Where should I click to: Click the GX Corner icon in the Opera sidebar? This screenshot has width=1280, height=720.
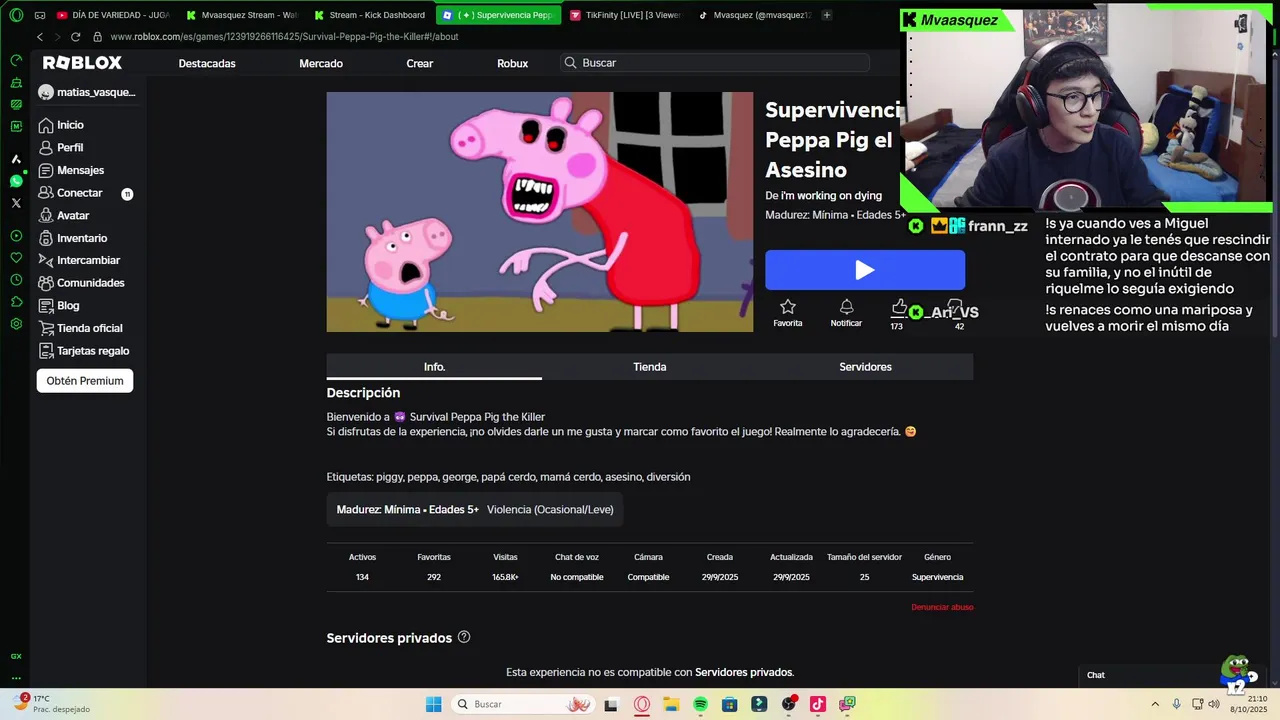[x=16, y=656]
